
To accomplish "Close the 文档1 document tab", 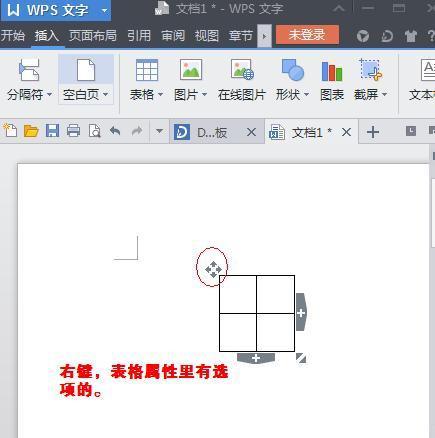I will click(347, 132).
